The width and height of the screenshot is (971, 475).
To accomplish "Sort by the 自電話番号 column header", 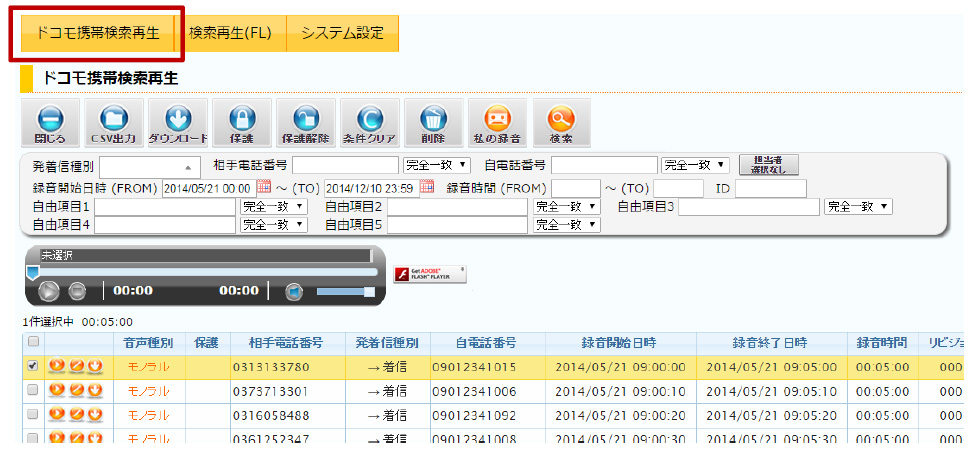I will point(486,342).
